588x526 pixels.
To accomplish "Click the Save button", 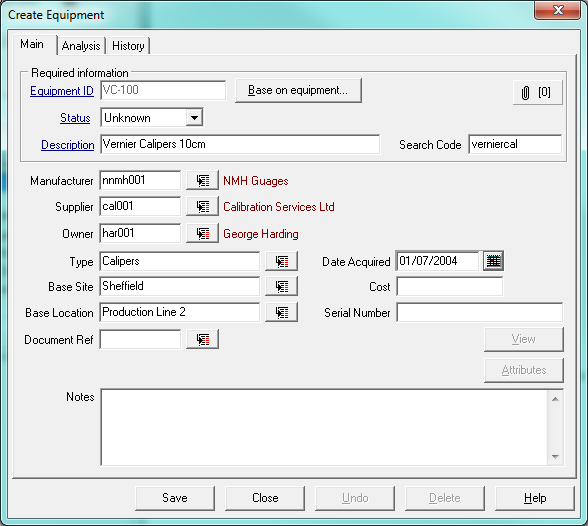I will tap(175, 498).
